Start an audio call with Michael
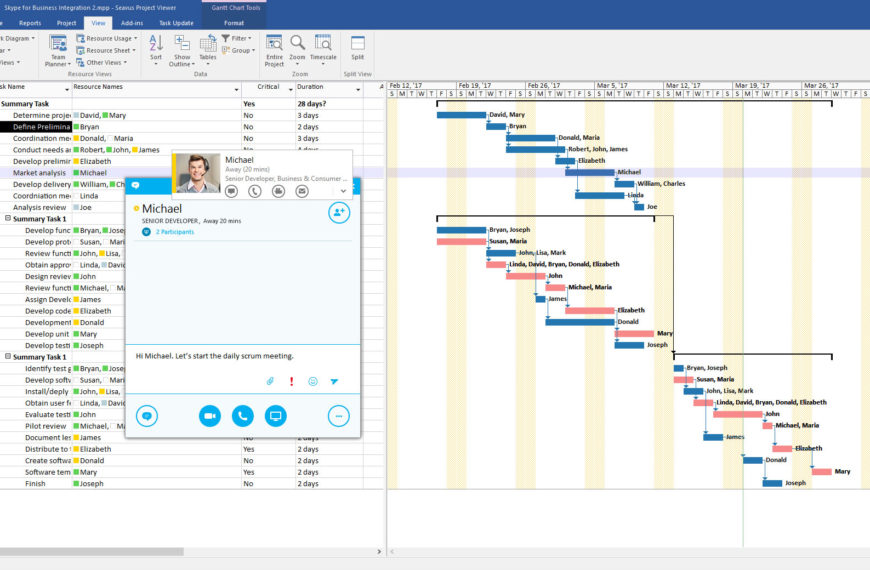Screen dimensions: 870x570 pyautogui.click(x=242, y=416)
